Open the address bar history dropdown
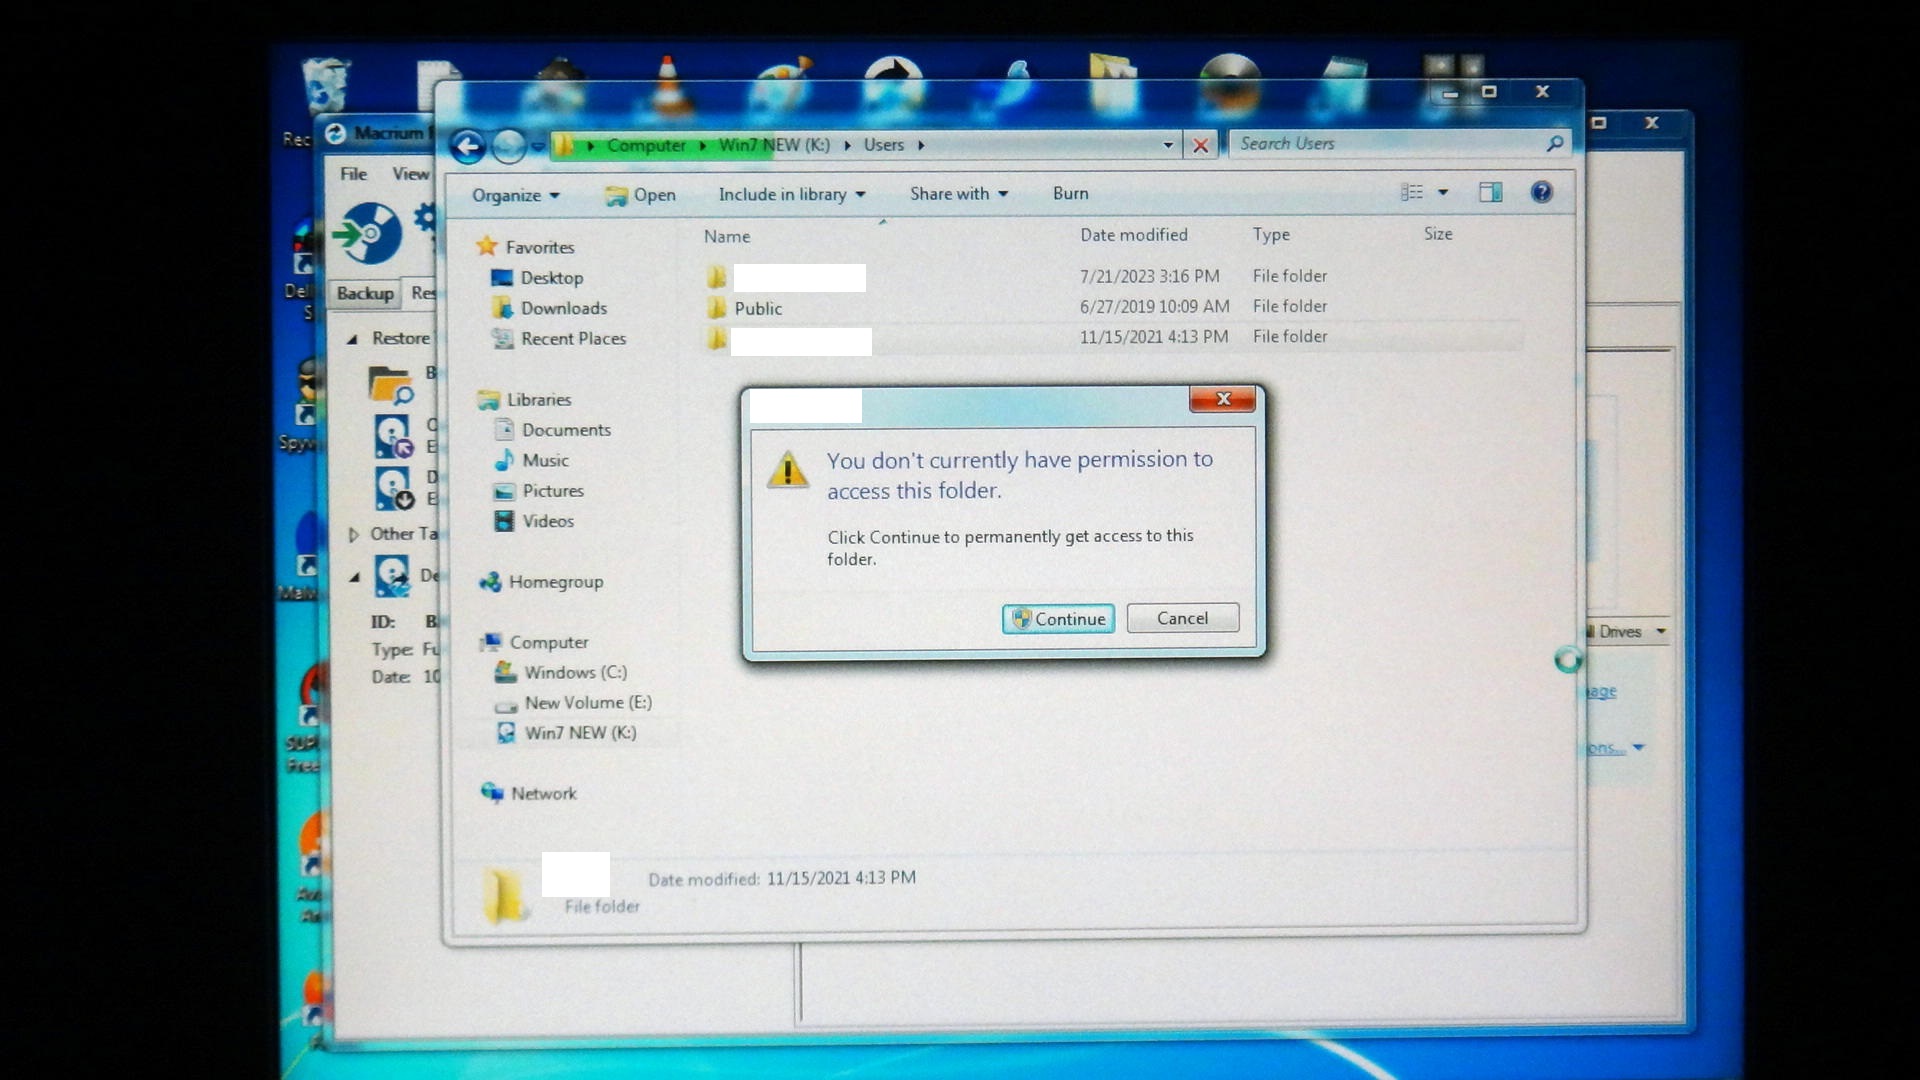Screen dimensions: 1920x1080 pyautogui.click(x=1167, y=145)
